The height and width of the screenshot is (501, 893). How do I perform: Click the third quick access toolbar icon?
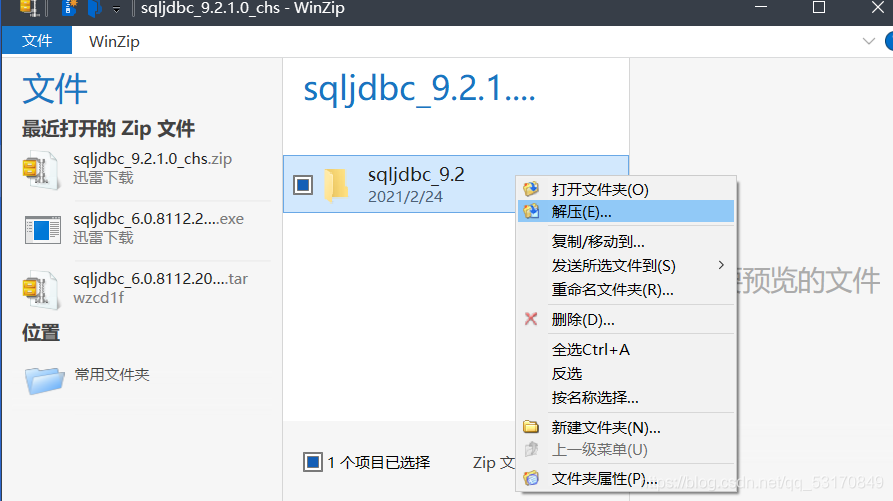coord(95,7)
